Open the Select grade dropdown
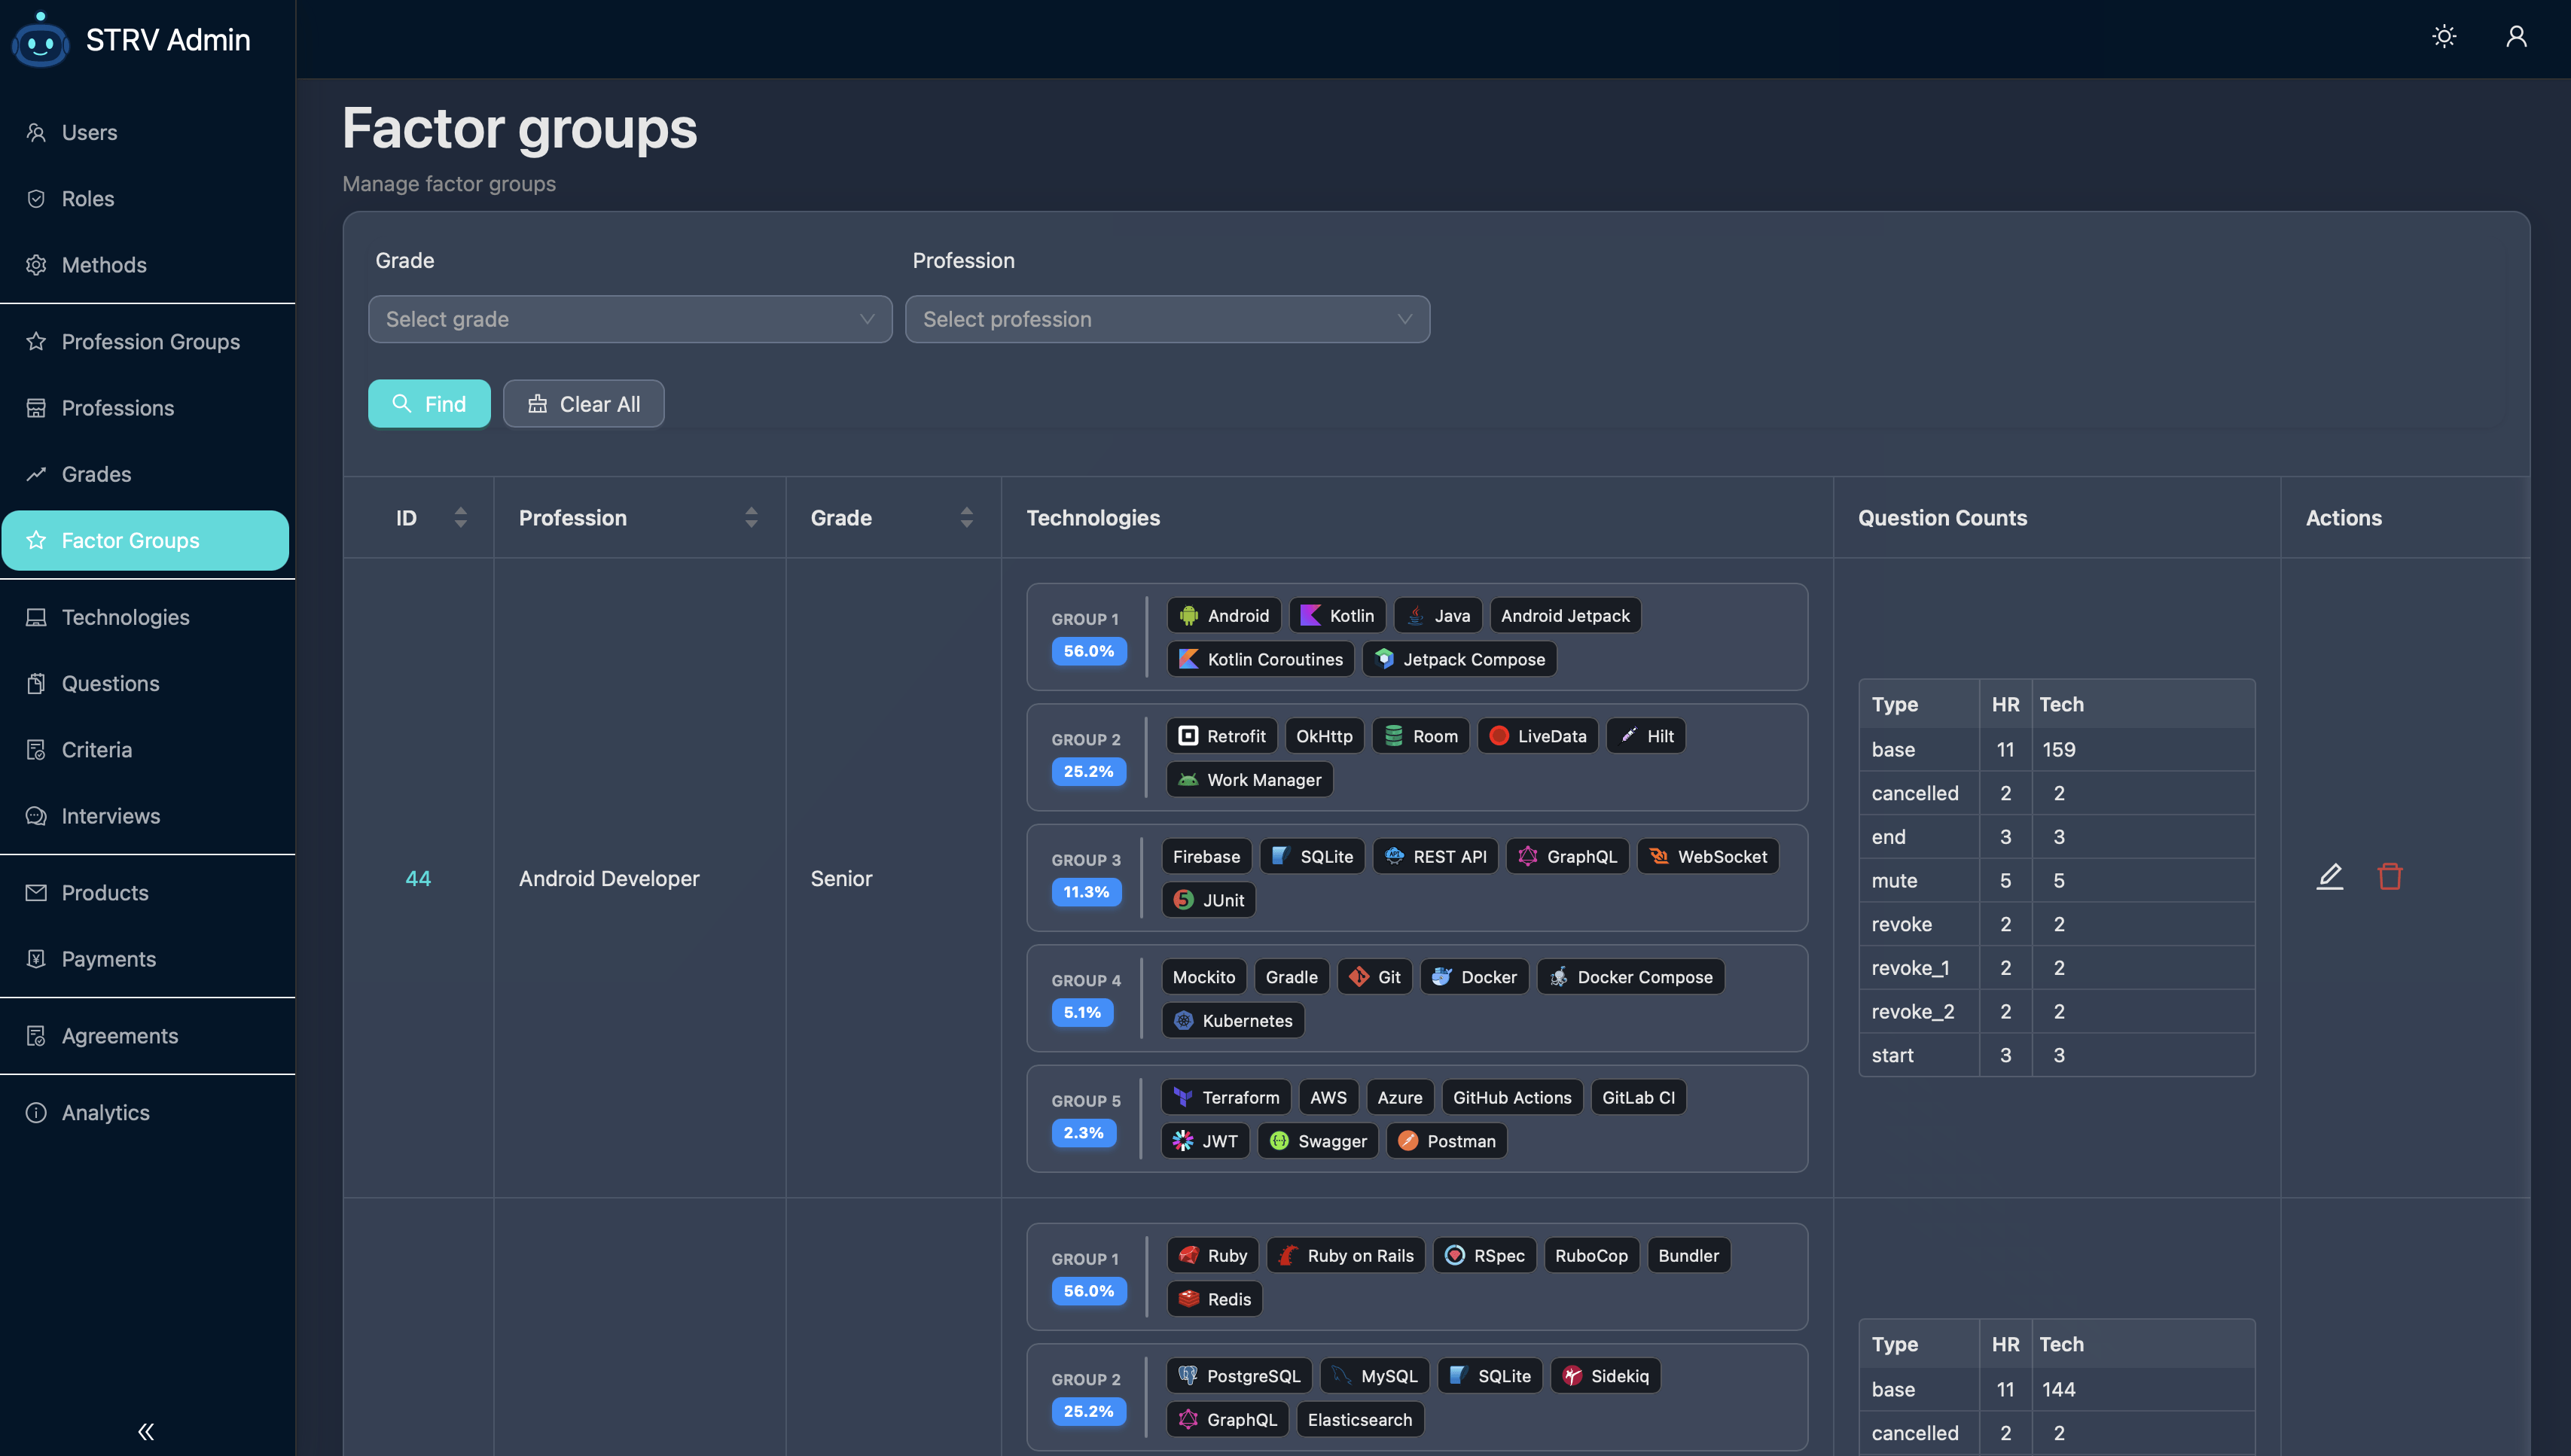Image resolution: width=2571 pixels, height=1456 pixels. [629, 319]
